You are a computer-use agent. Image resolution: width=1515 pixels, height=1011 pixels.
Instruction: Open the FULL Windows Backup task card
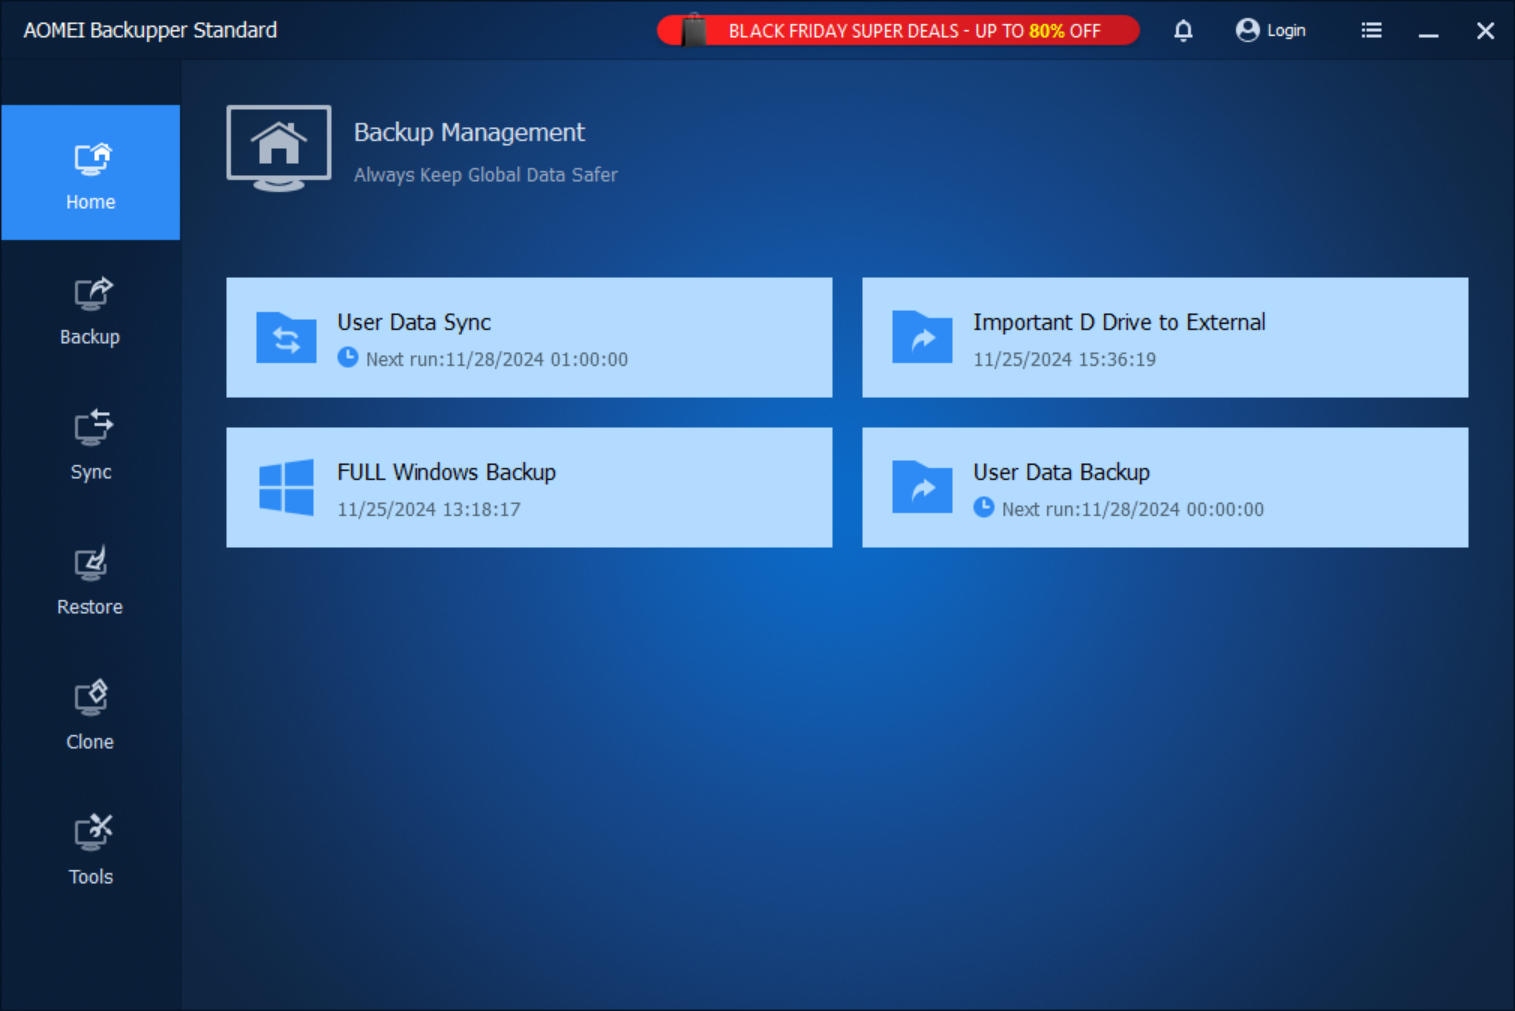click(x=529, y=487)
